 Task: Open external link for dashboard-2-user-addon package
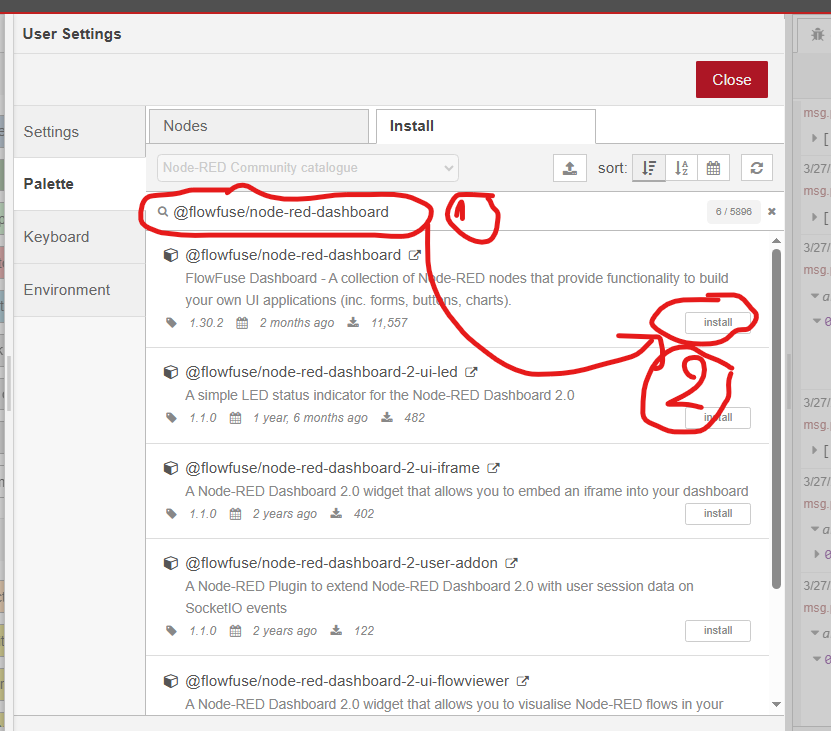pos(512,563)
